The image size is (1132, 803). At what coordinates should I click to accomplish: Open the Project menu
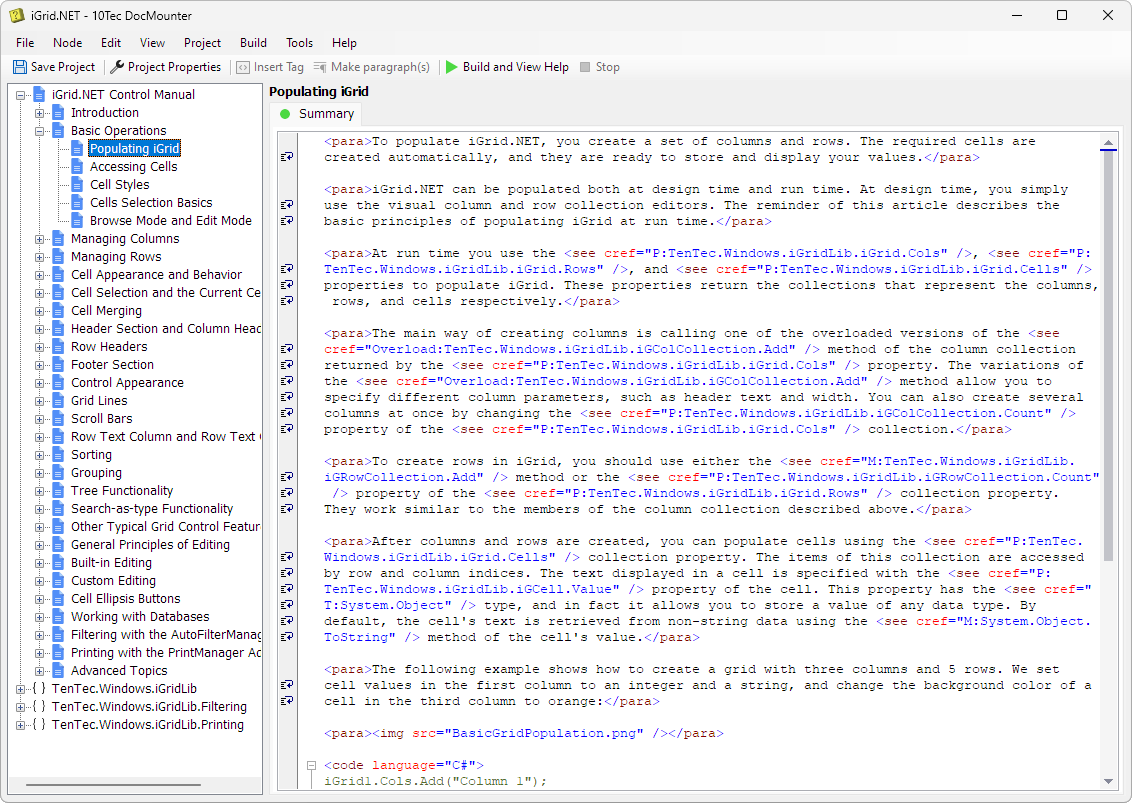(x=202, y=43)
